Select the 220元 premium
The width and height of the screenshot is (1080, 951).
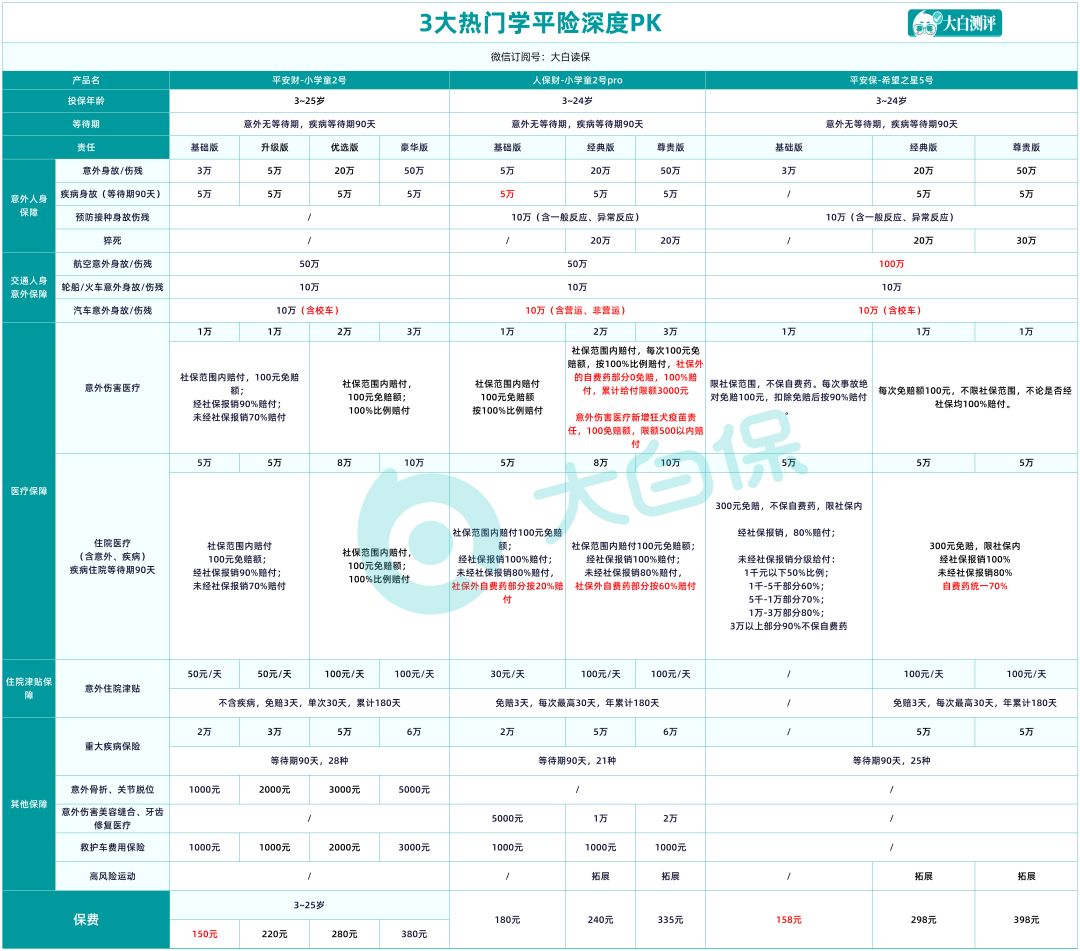[274, 934]
